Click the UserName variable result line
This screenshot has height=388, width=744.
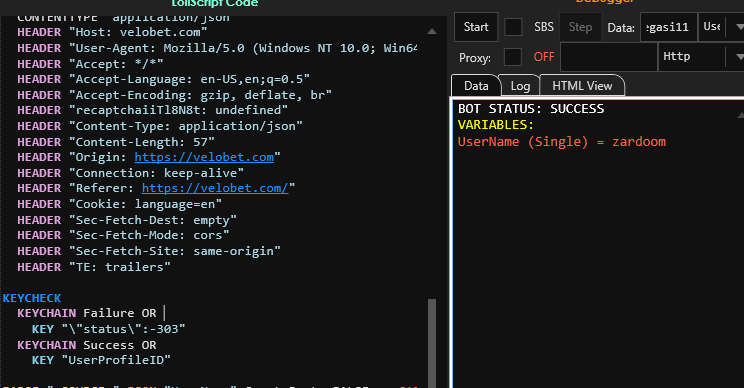point(562,142)
